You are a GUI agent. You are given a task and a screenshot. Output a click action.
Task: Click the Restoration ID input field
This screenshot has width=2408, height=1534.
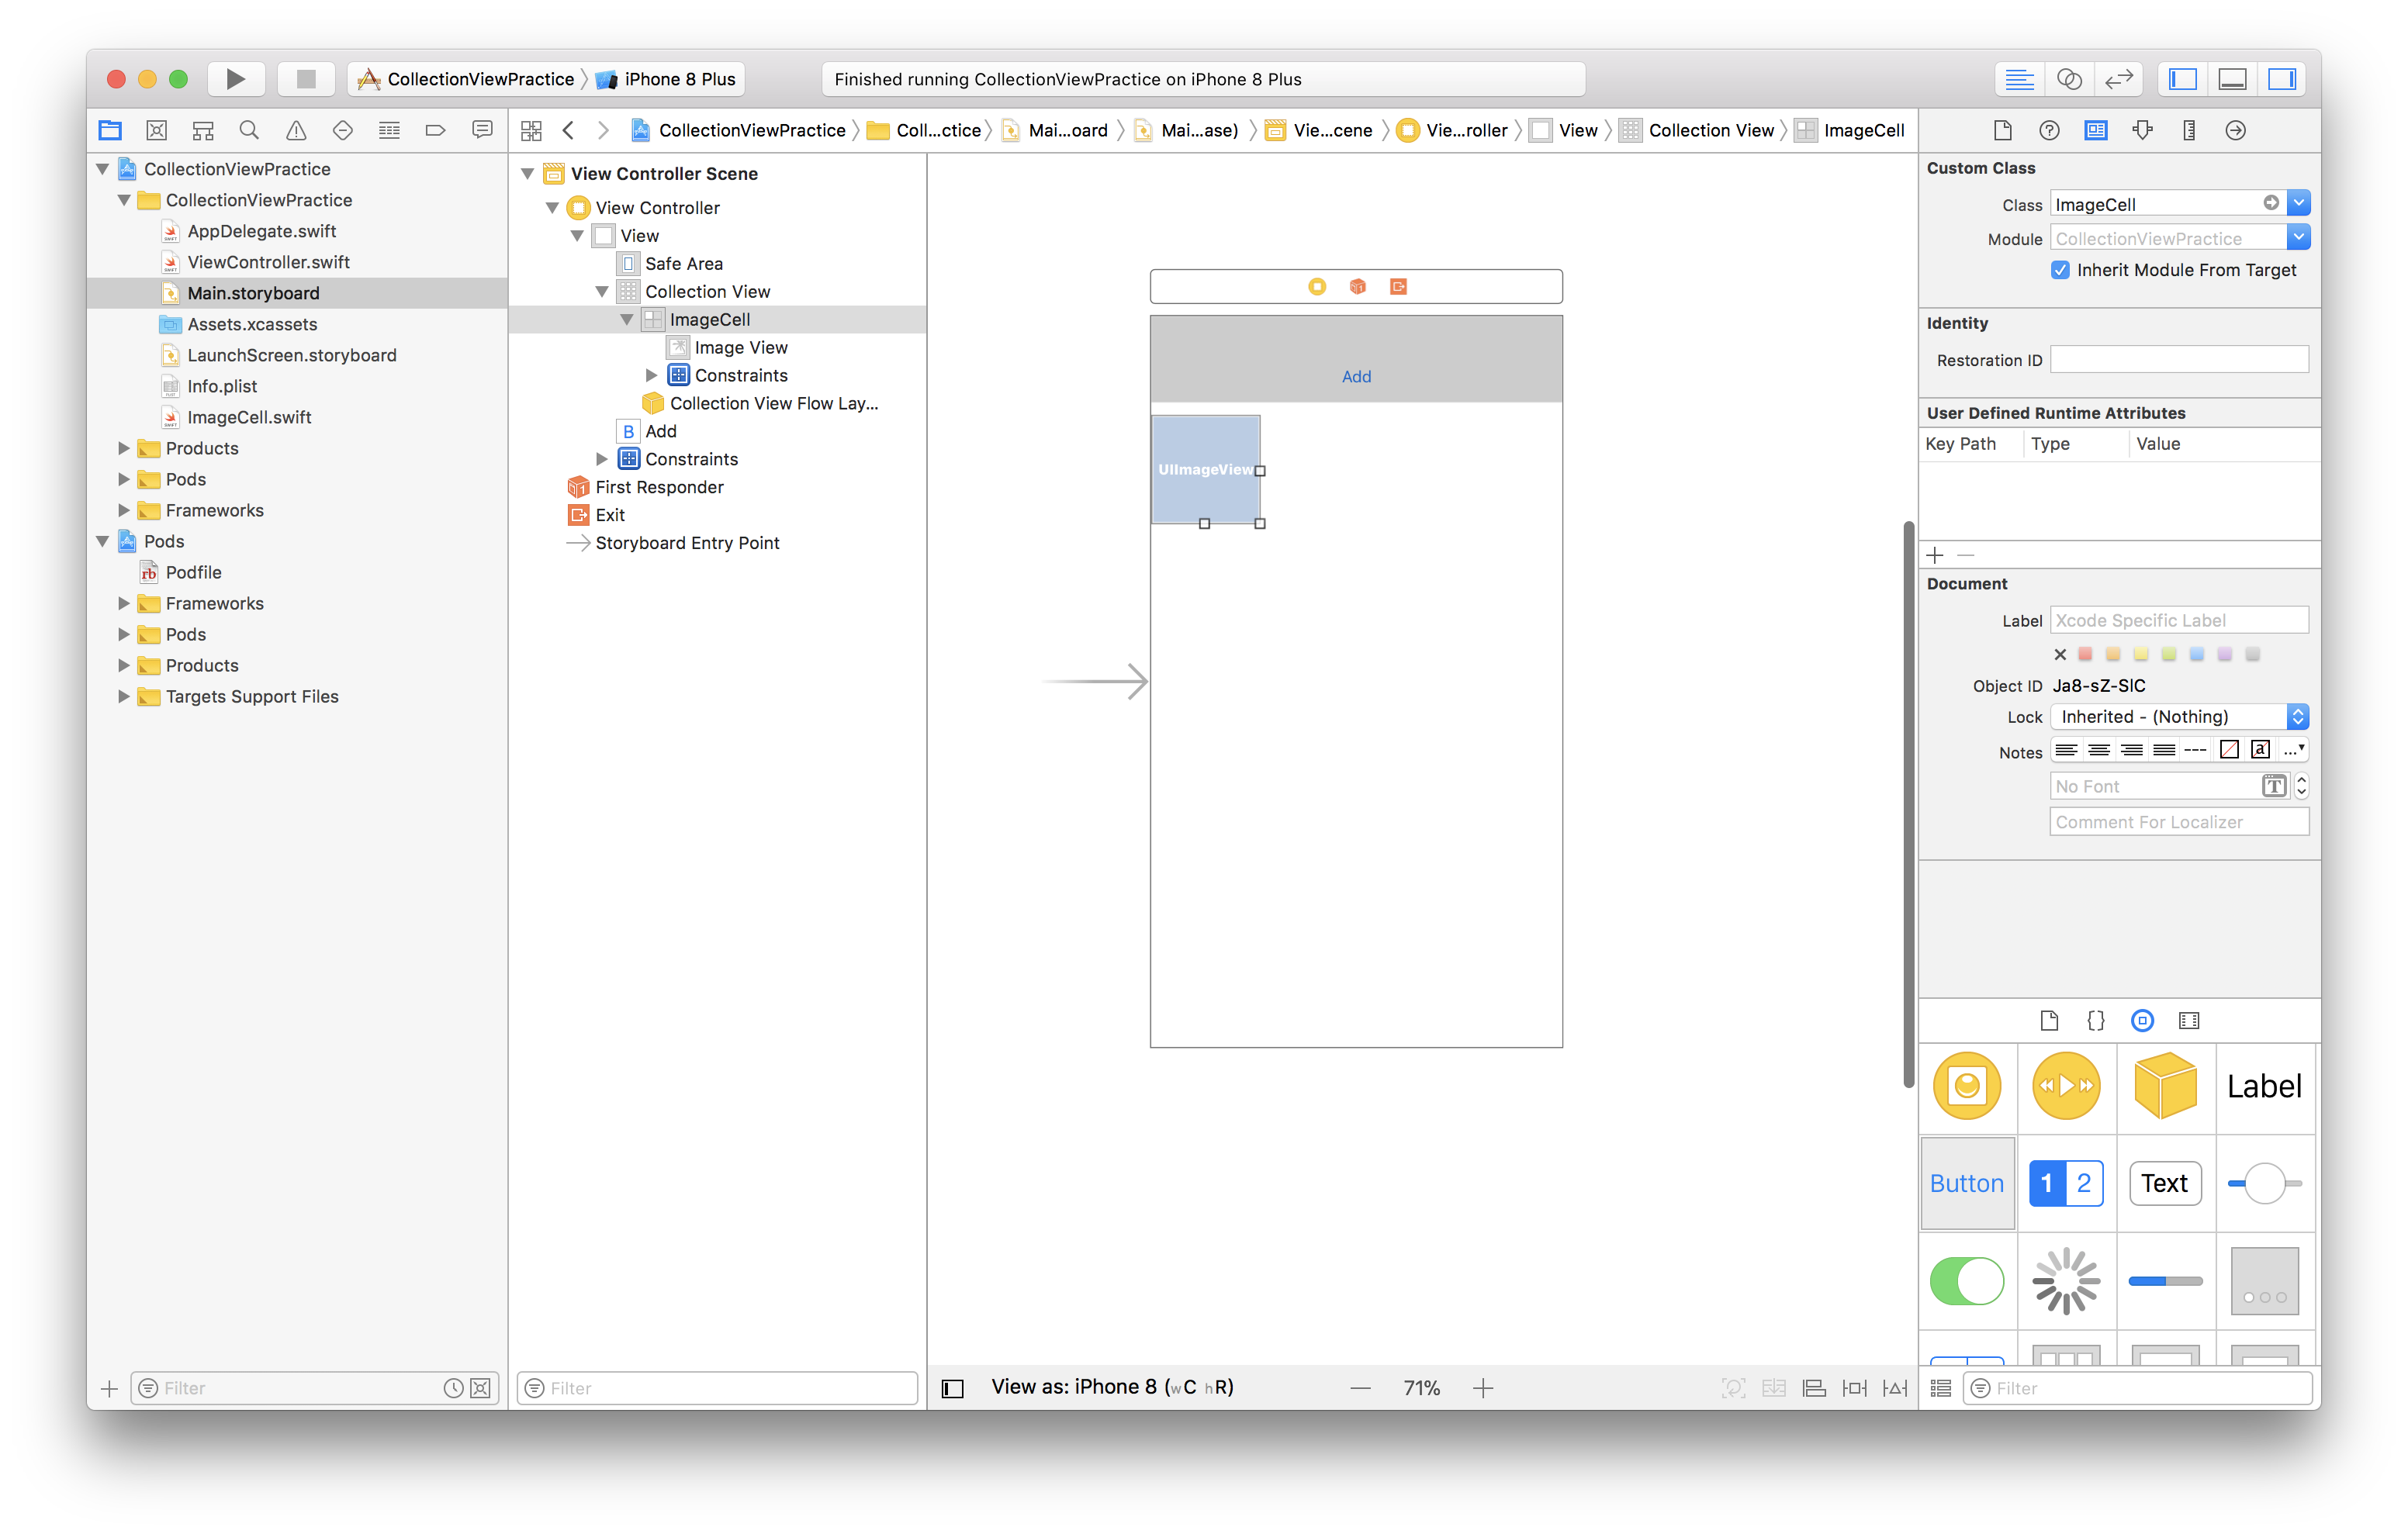[2180, 358]
